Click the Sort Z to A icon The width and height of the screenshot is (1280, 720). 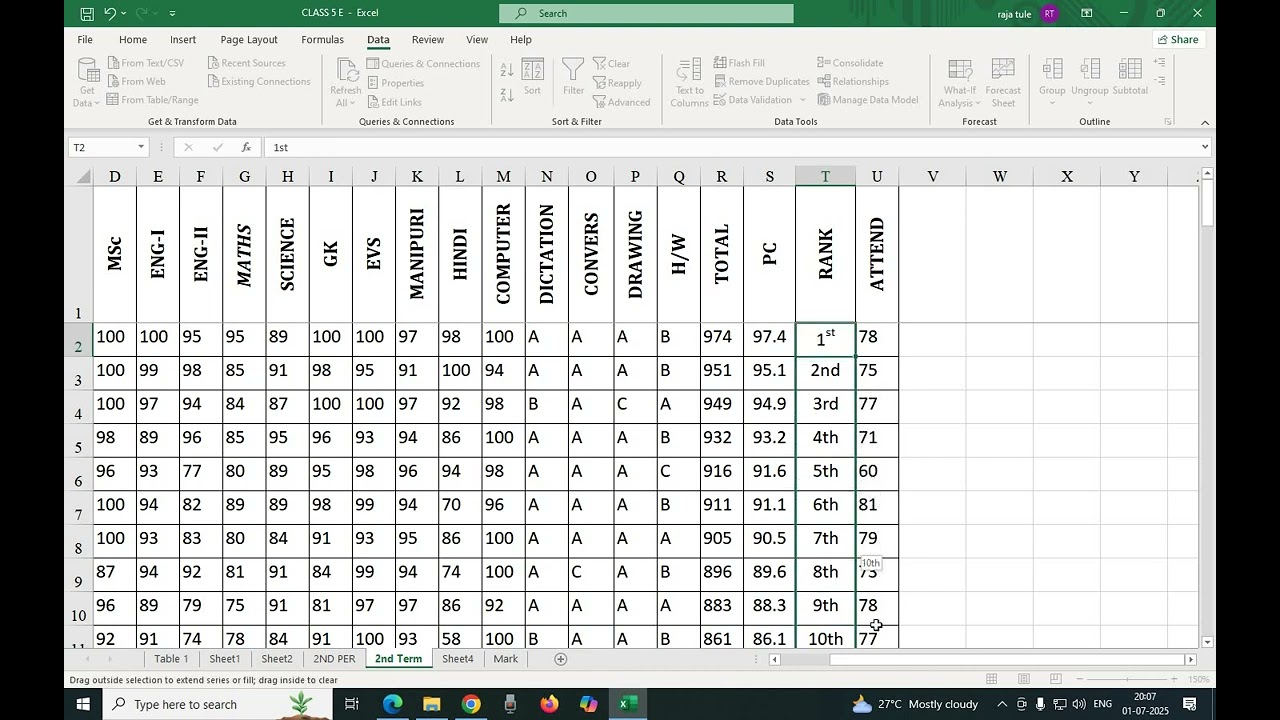(507, 95)
